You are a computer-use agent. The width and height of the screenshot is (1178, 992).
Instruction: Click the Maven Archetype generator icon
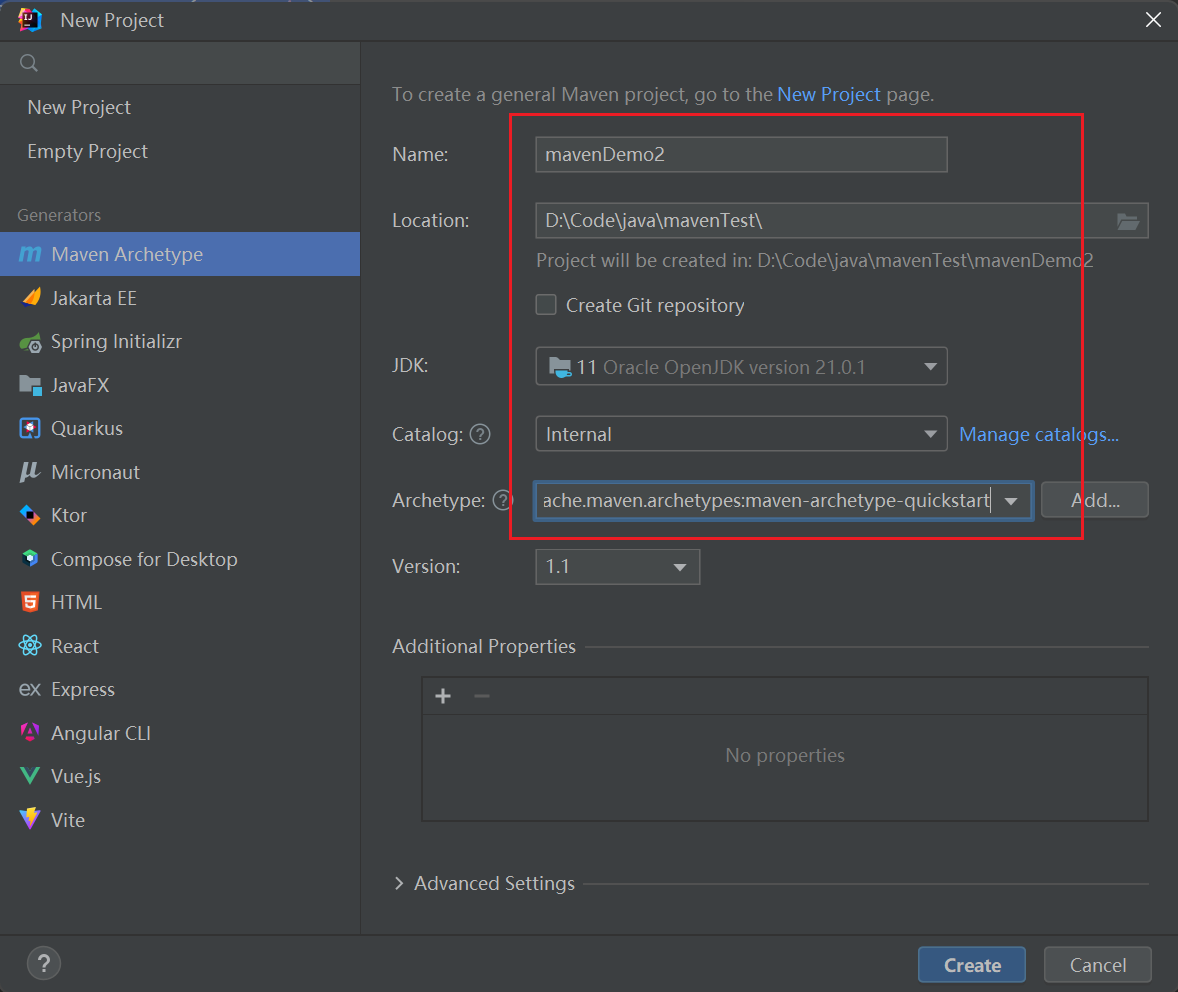point(30,255)
